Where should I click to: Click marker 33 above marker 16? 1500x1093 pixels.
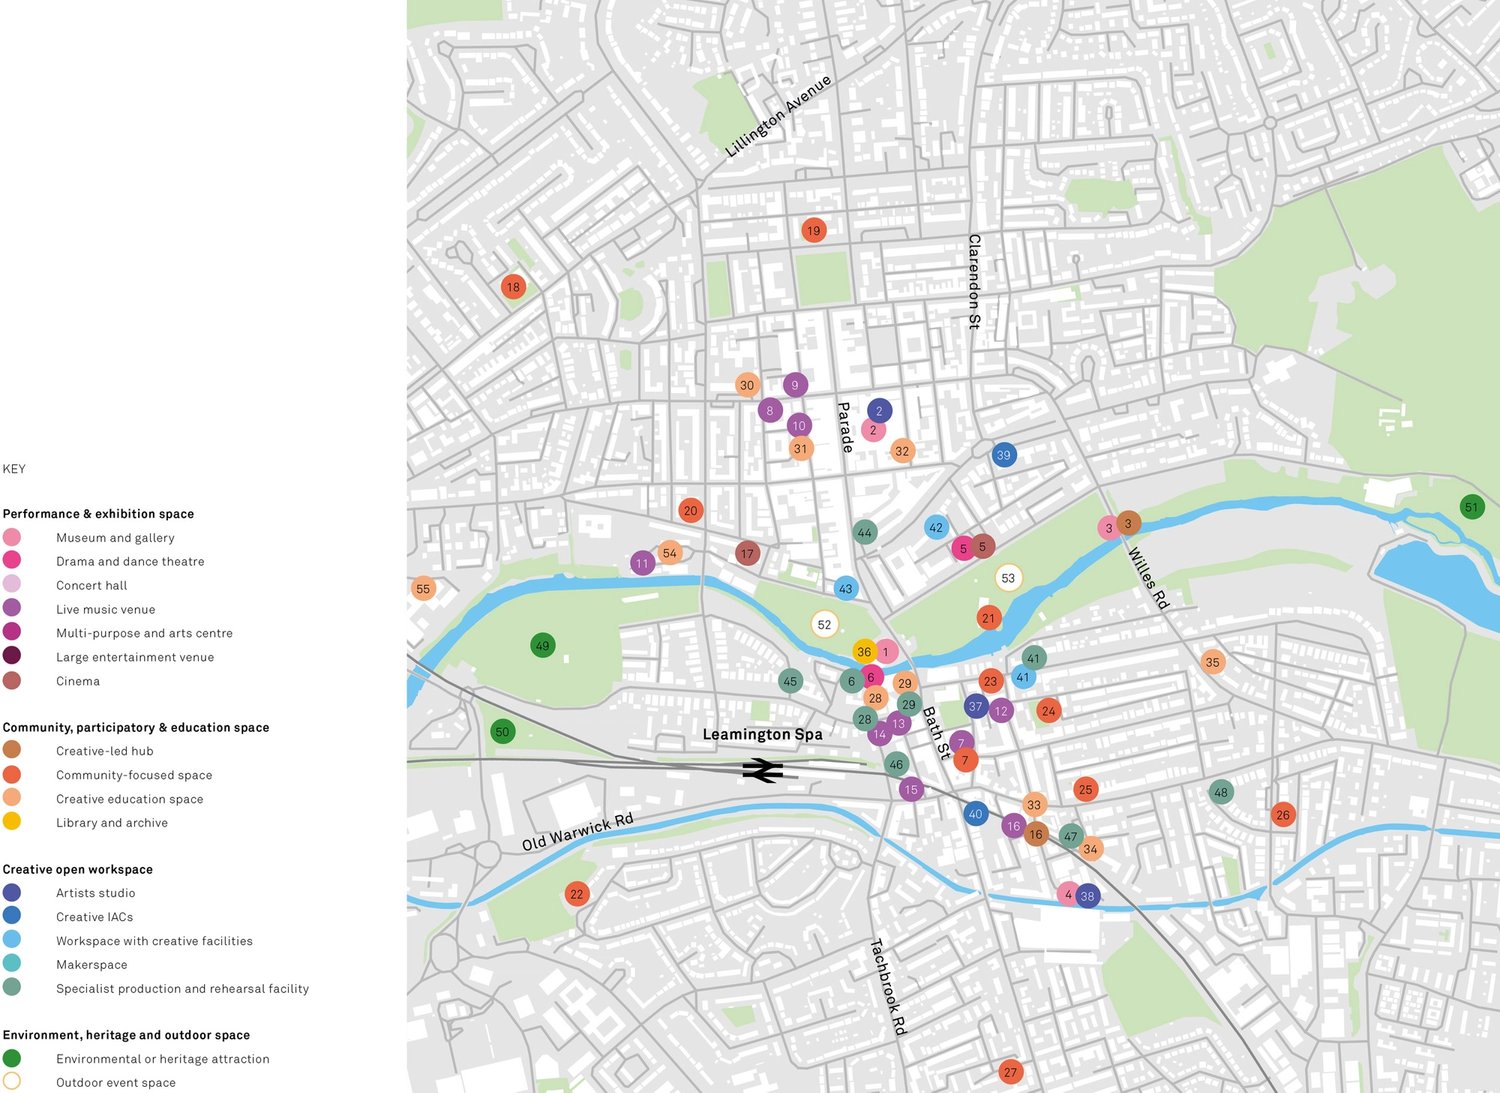coord(1034,805)
